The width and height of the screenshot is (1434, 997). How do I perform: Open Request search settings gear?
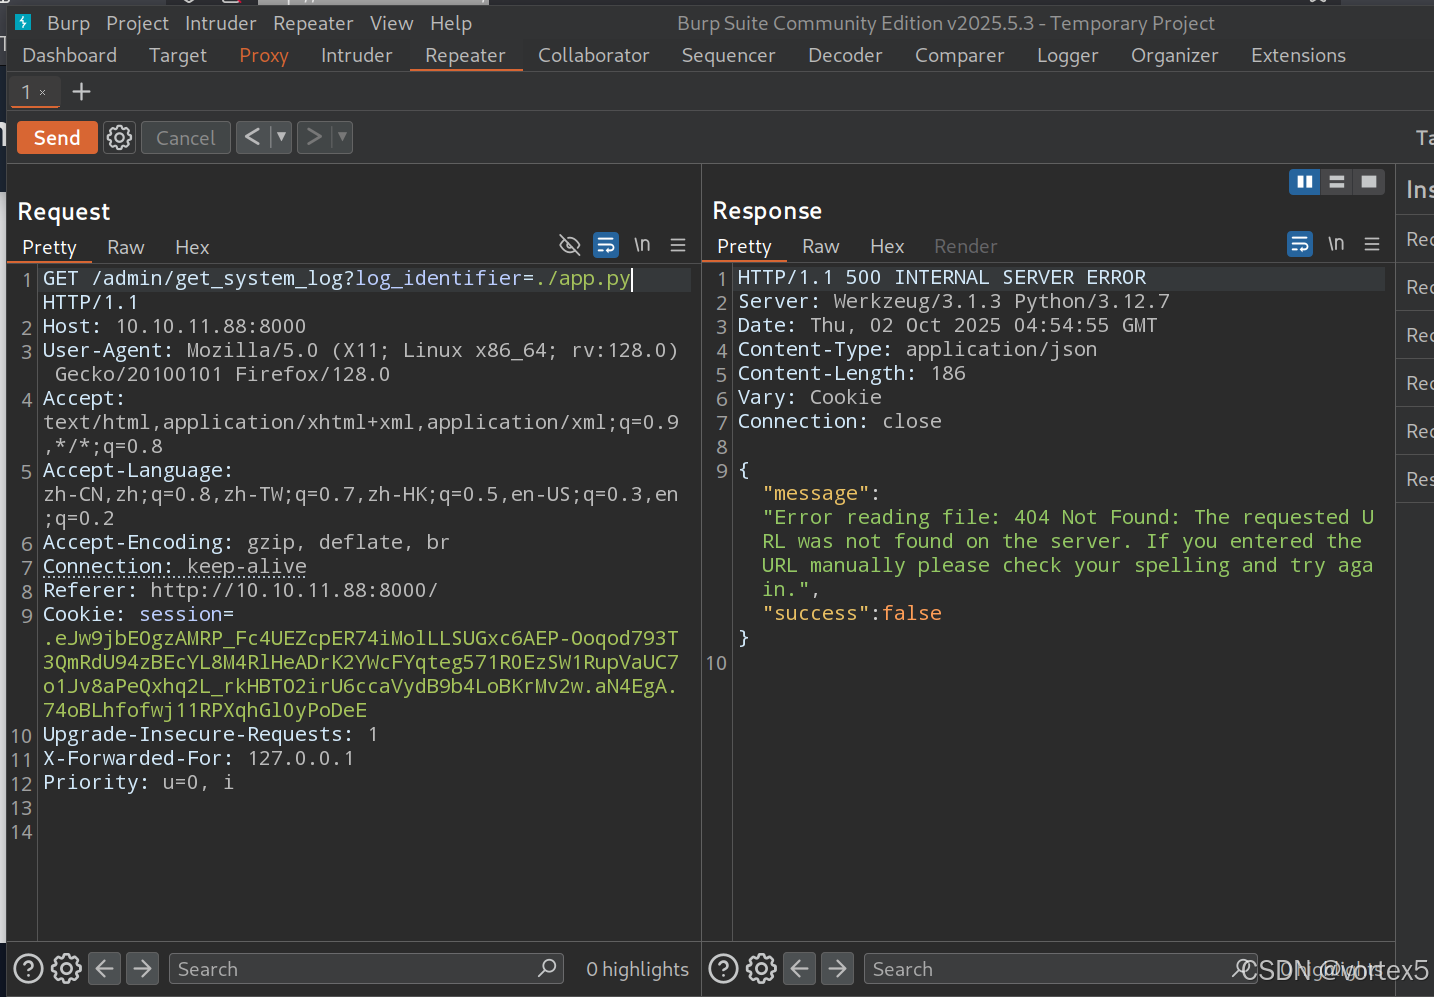pos(66,968)
